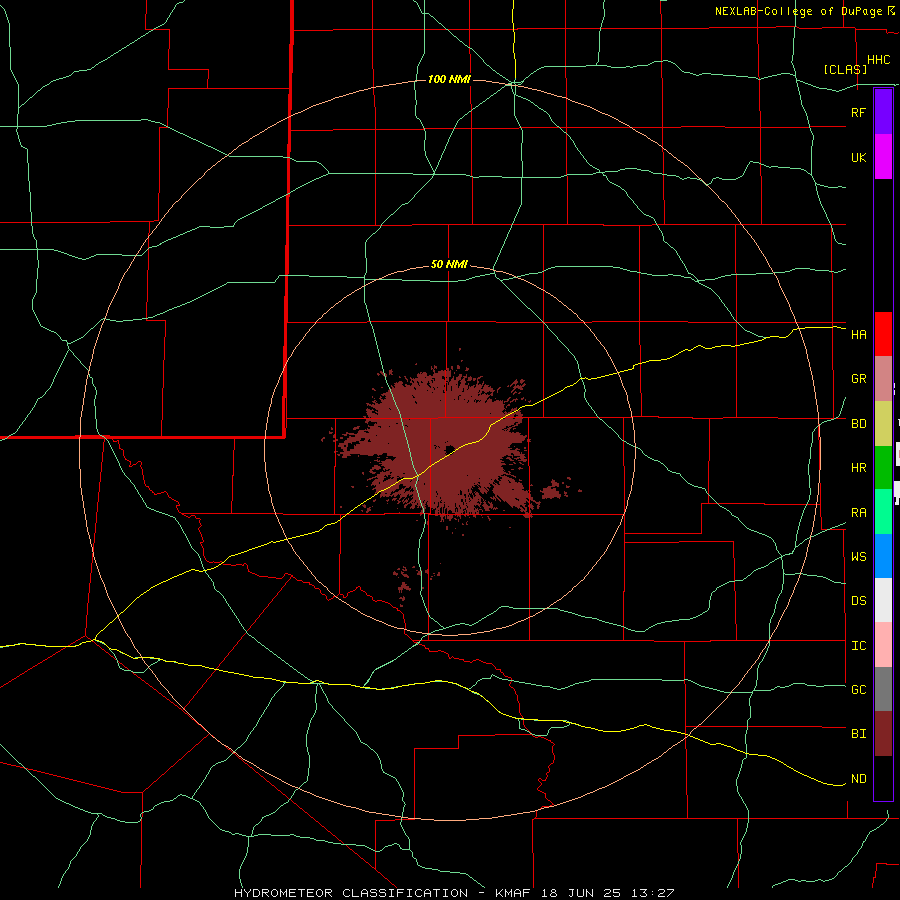
Task: Click the GR legend label
Action: point(858,379)
